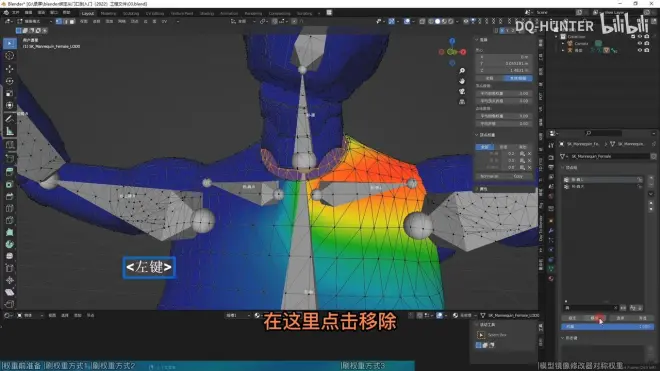This screenshot has height=371, width=660.
Task: Toggle armature row visibility eye in outliner
Action: pyautogui.click(x=640, y=50)
